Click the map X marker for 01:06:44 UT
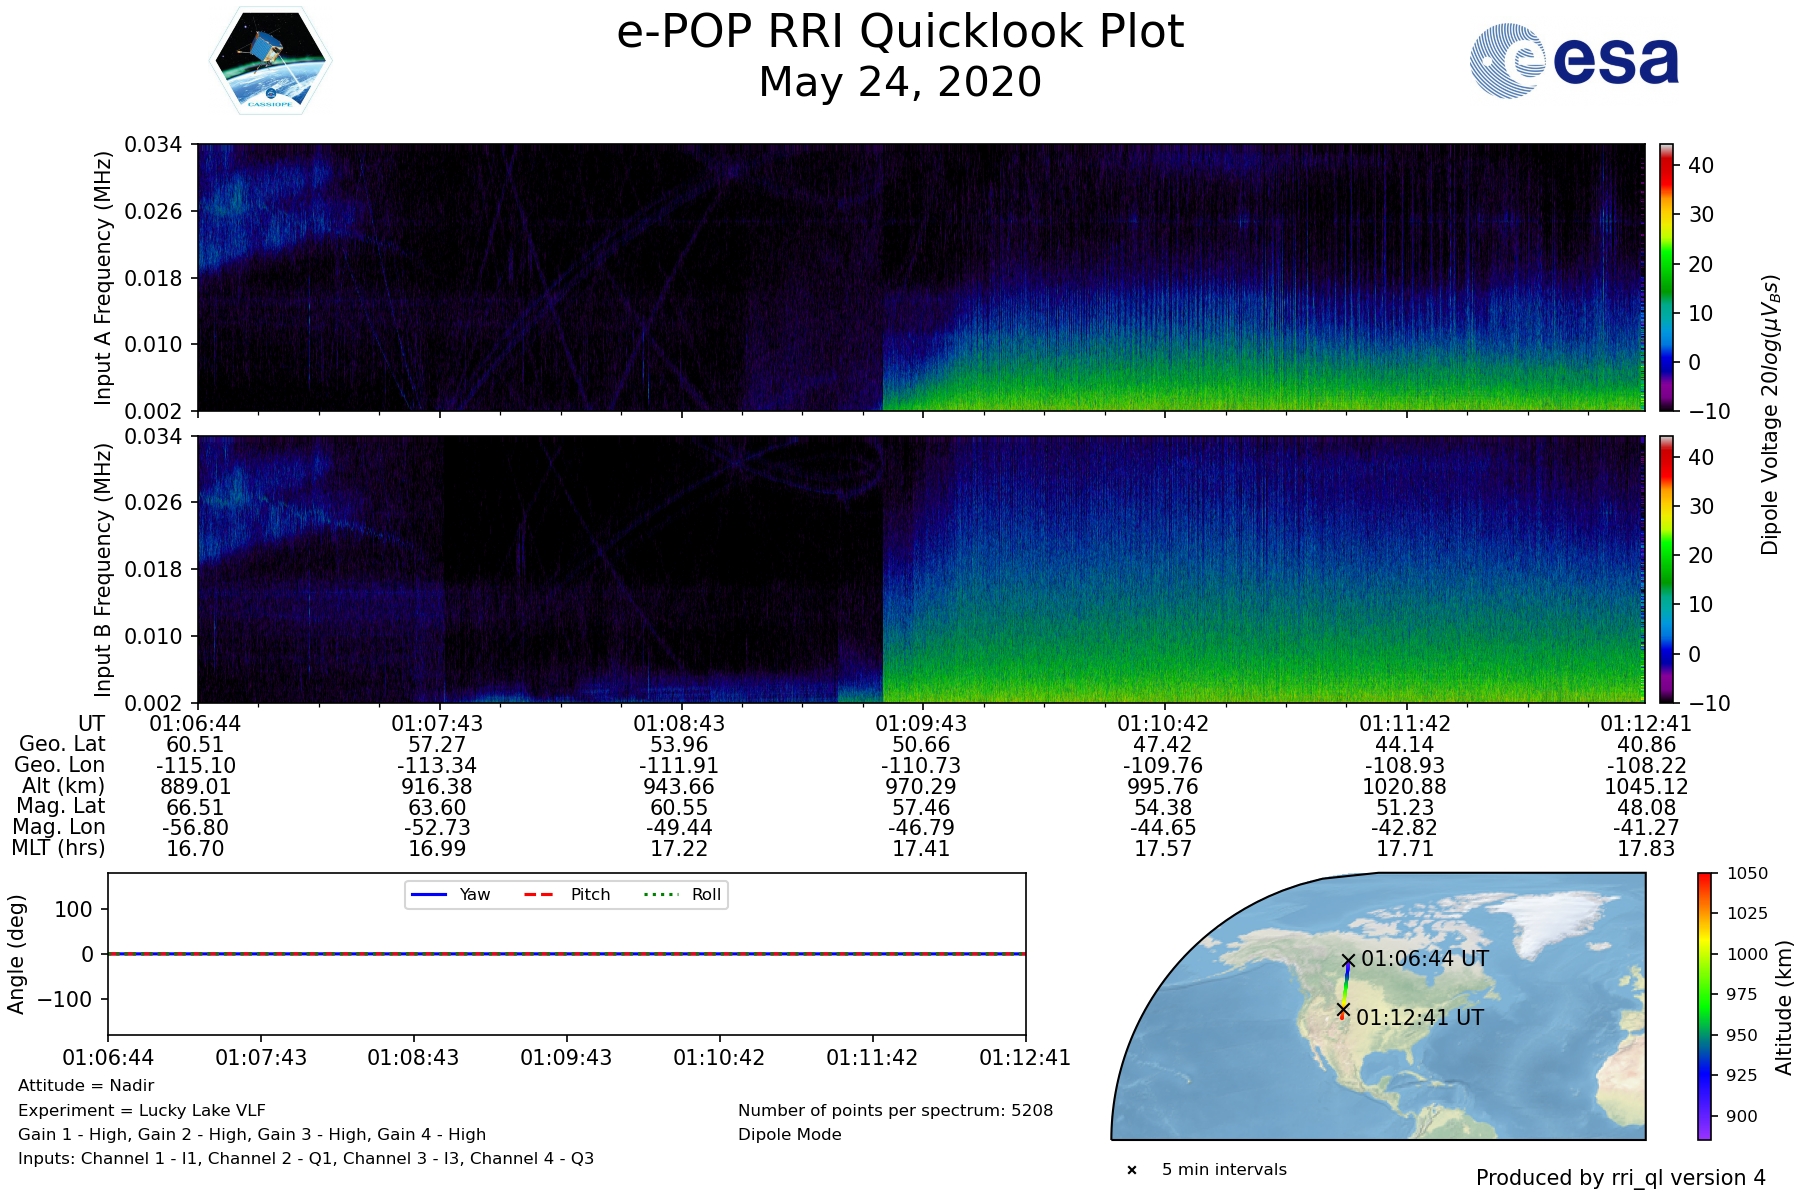This screenshot has height=1200, width=1800. click(1348, 960)
